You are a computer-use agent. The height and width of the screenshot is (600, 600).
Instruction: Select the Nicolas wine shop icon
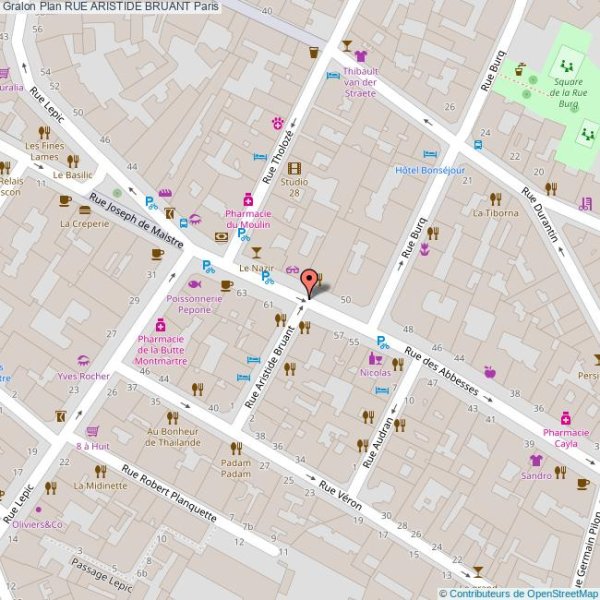coord(376,358)
